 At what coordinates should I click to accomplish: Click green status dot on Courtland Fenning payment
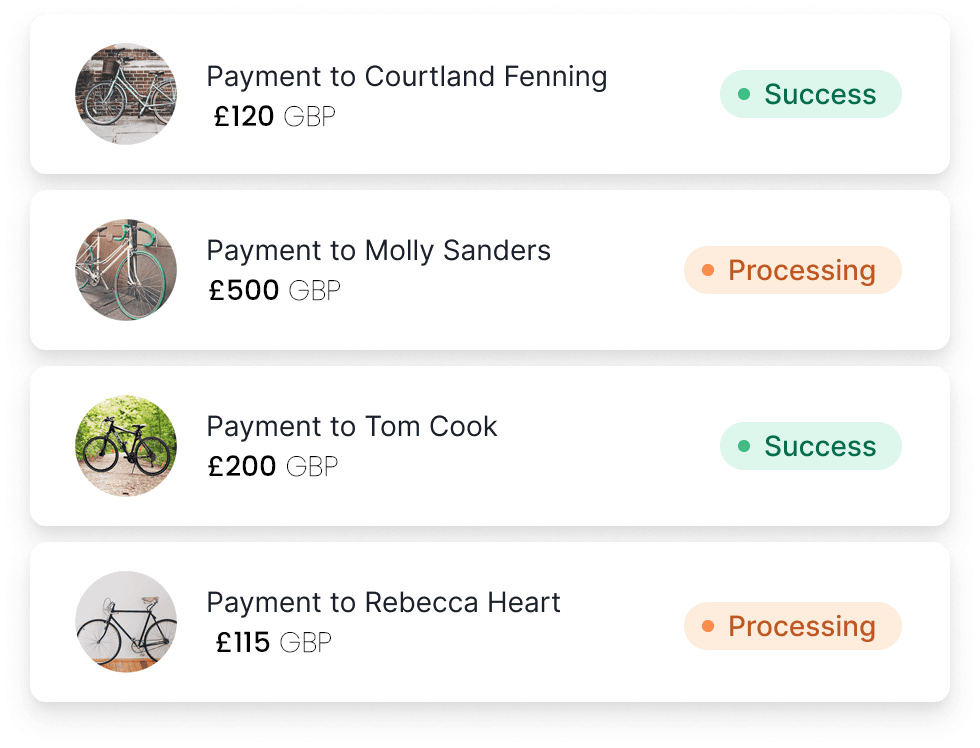pos(744,94)
